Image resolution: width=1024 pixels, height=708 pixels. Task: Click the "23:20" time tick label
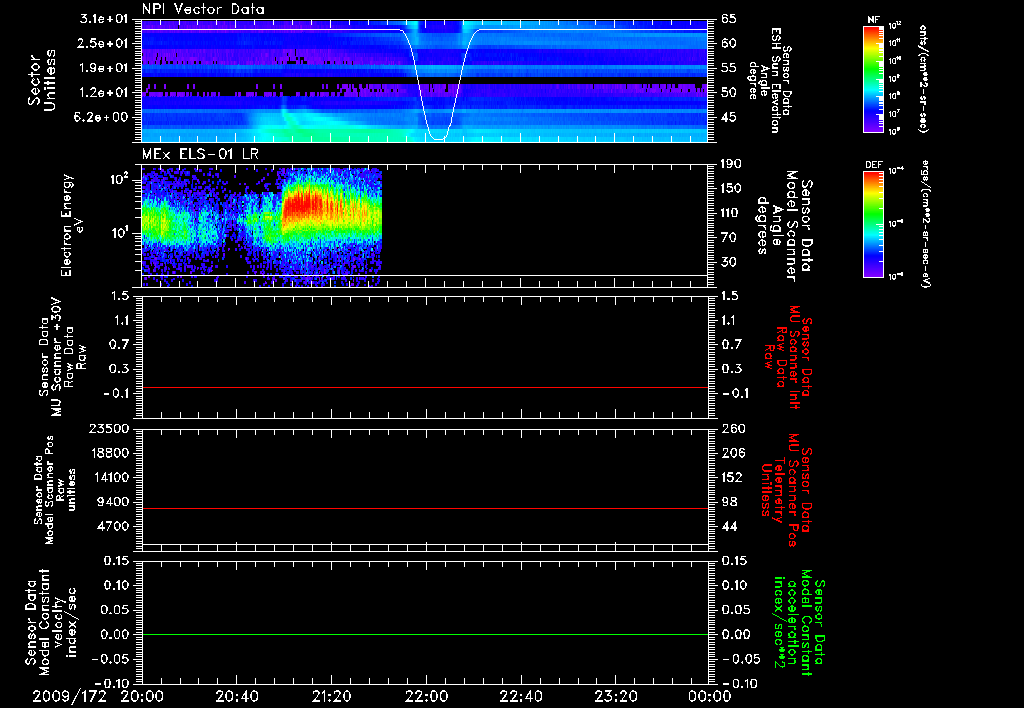(616, 696)
